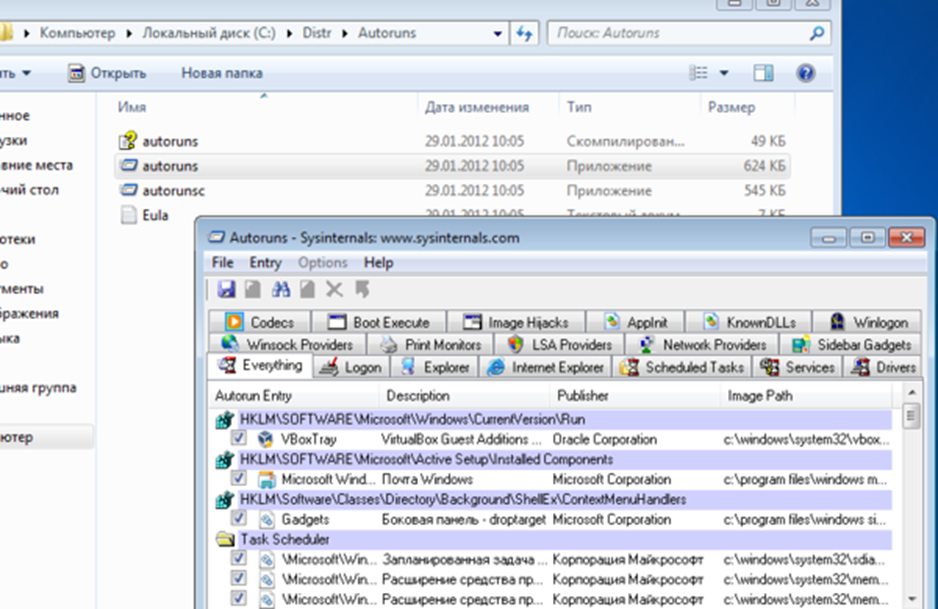Open the KnownDLLs tab
938x609 pixels.
coord(748,322)
